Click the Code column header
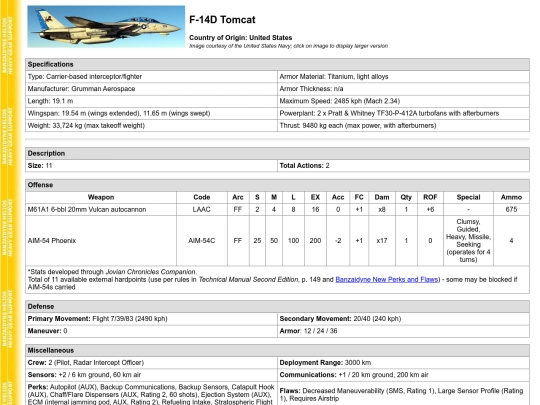 tap(202, 197)
